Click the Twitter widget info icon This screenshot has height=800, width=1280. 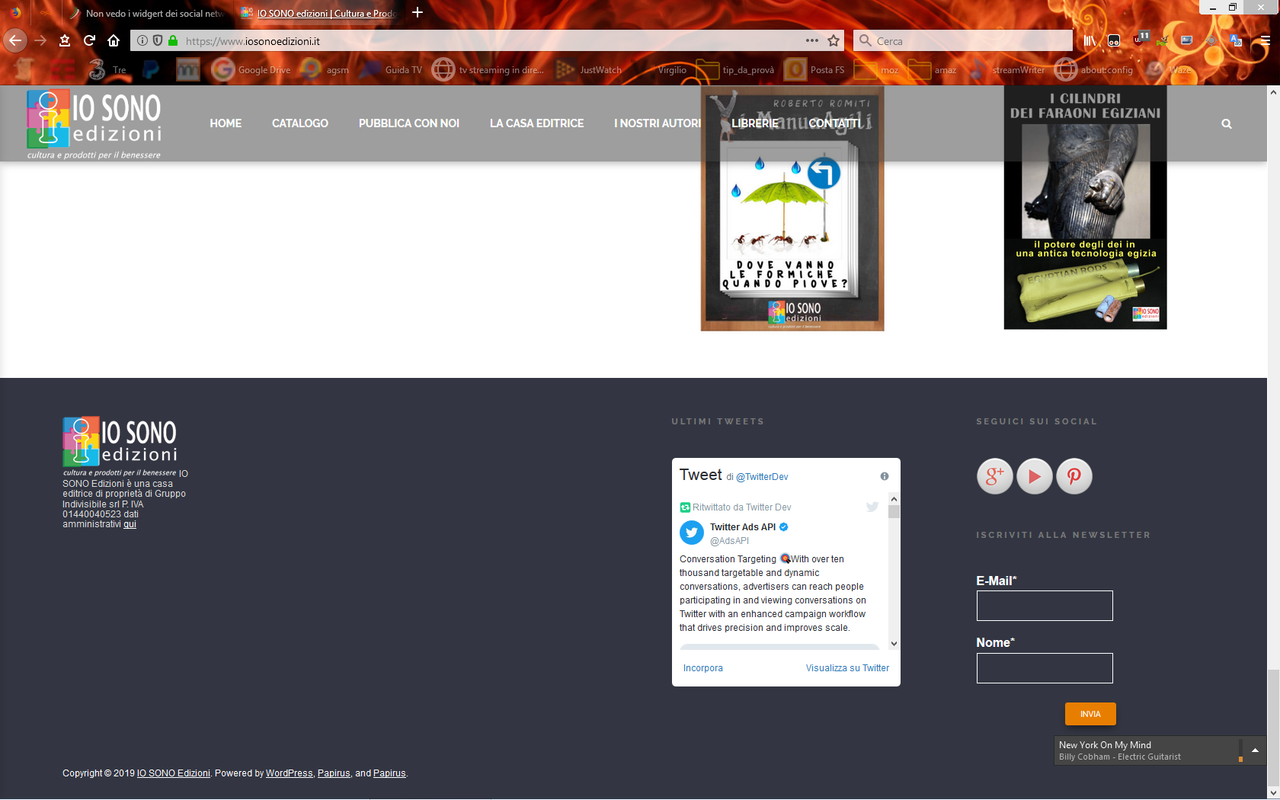(884, 477)
